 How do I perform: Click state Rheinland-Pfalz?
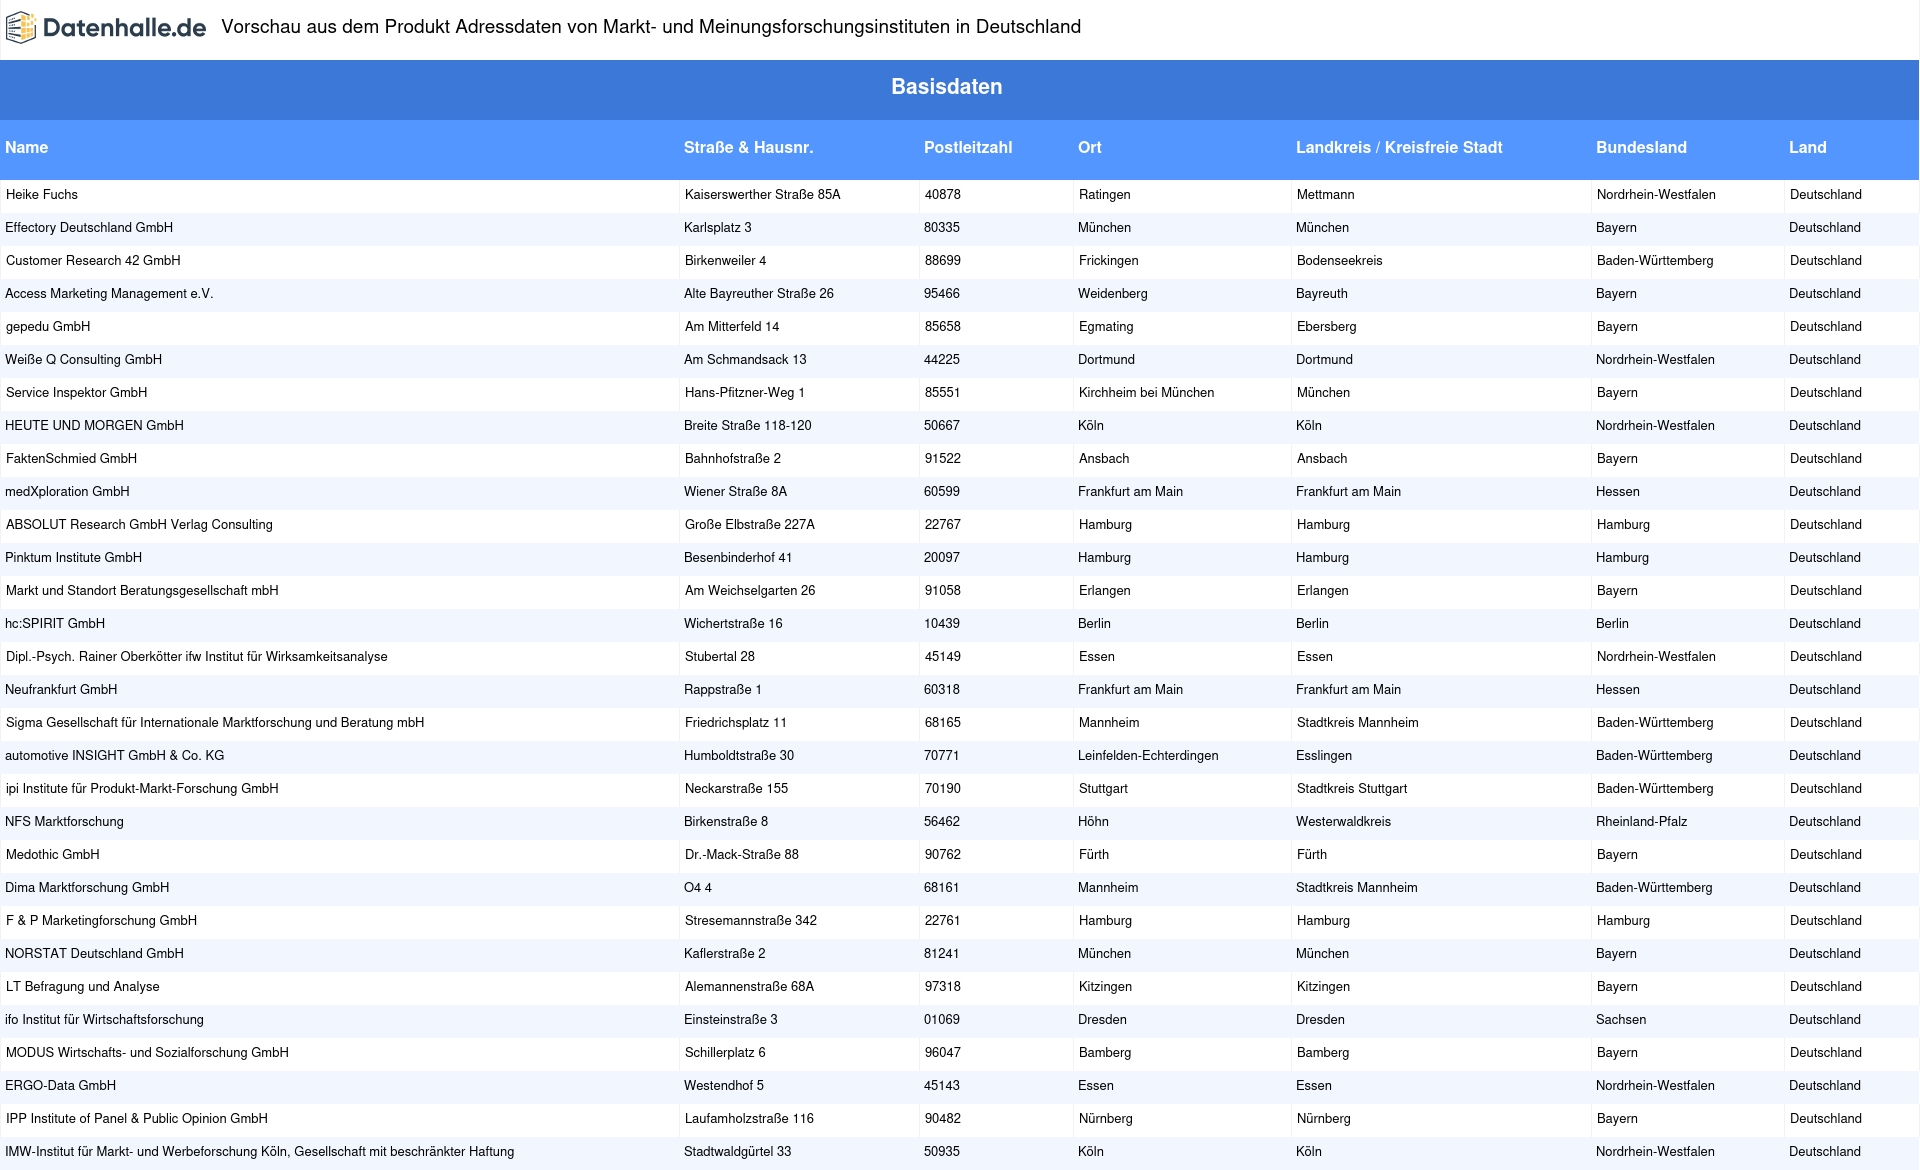click(x=1641, y=821)
